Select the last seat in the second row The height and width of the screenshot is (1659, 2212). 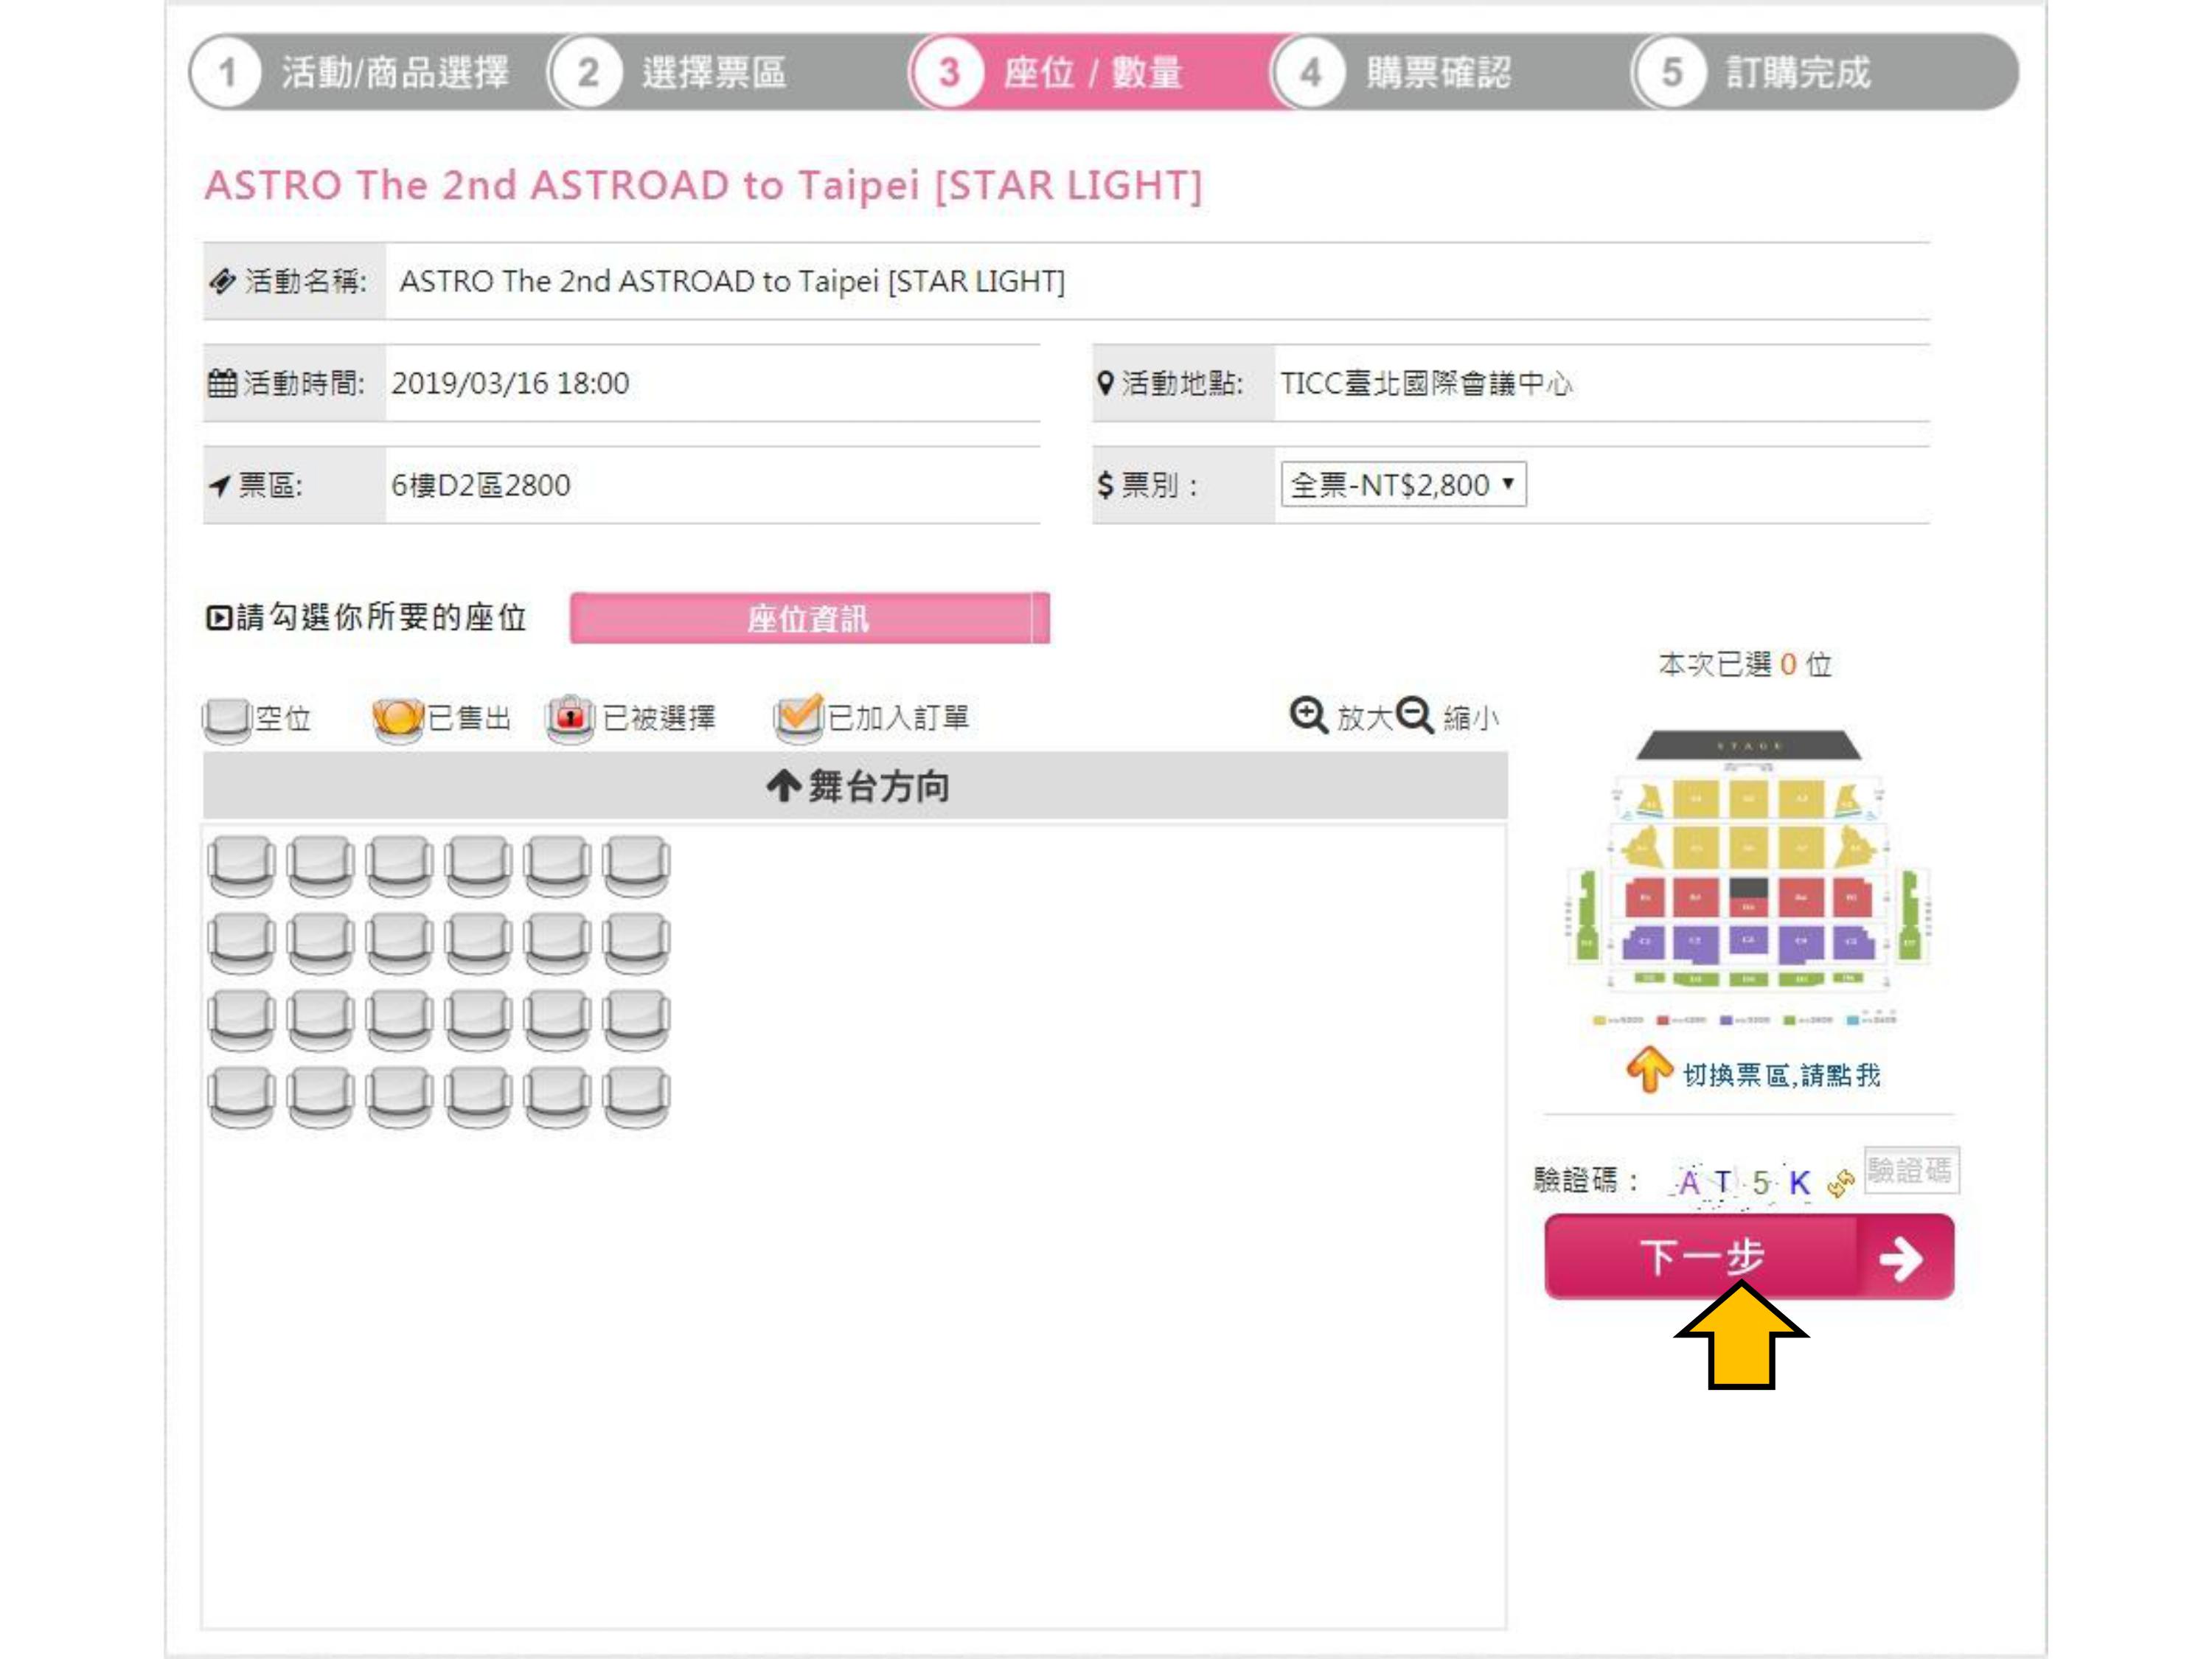point(636,943)
